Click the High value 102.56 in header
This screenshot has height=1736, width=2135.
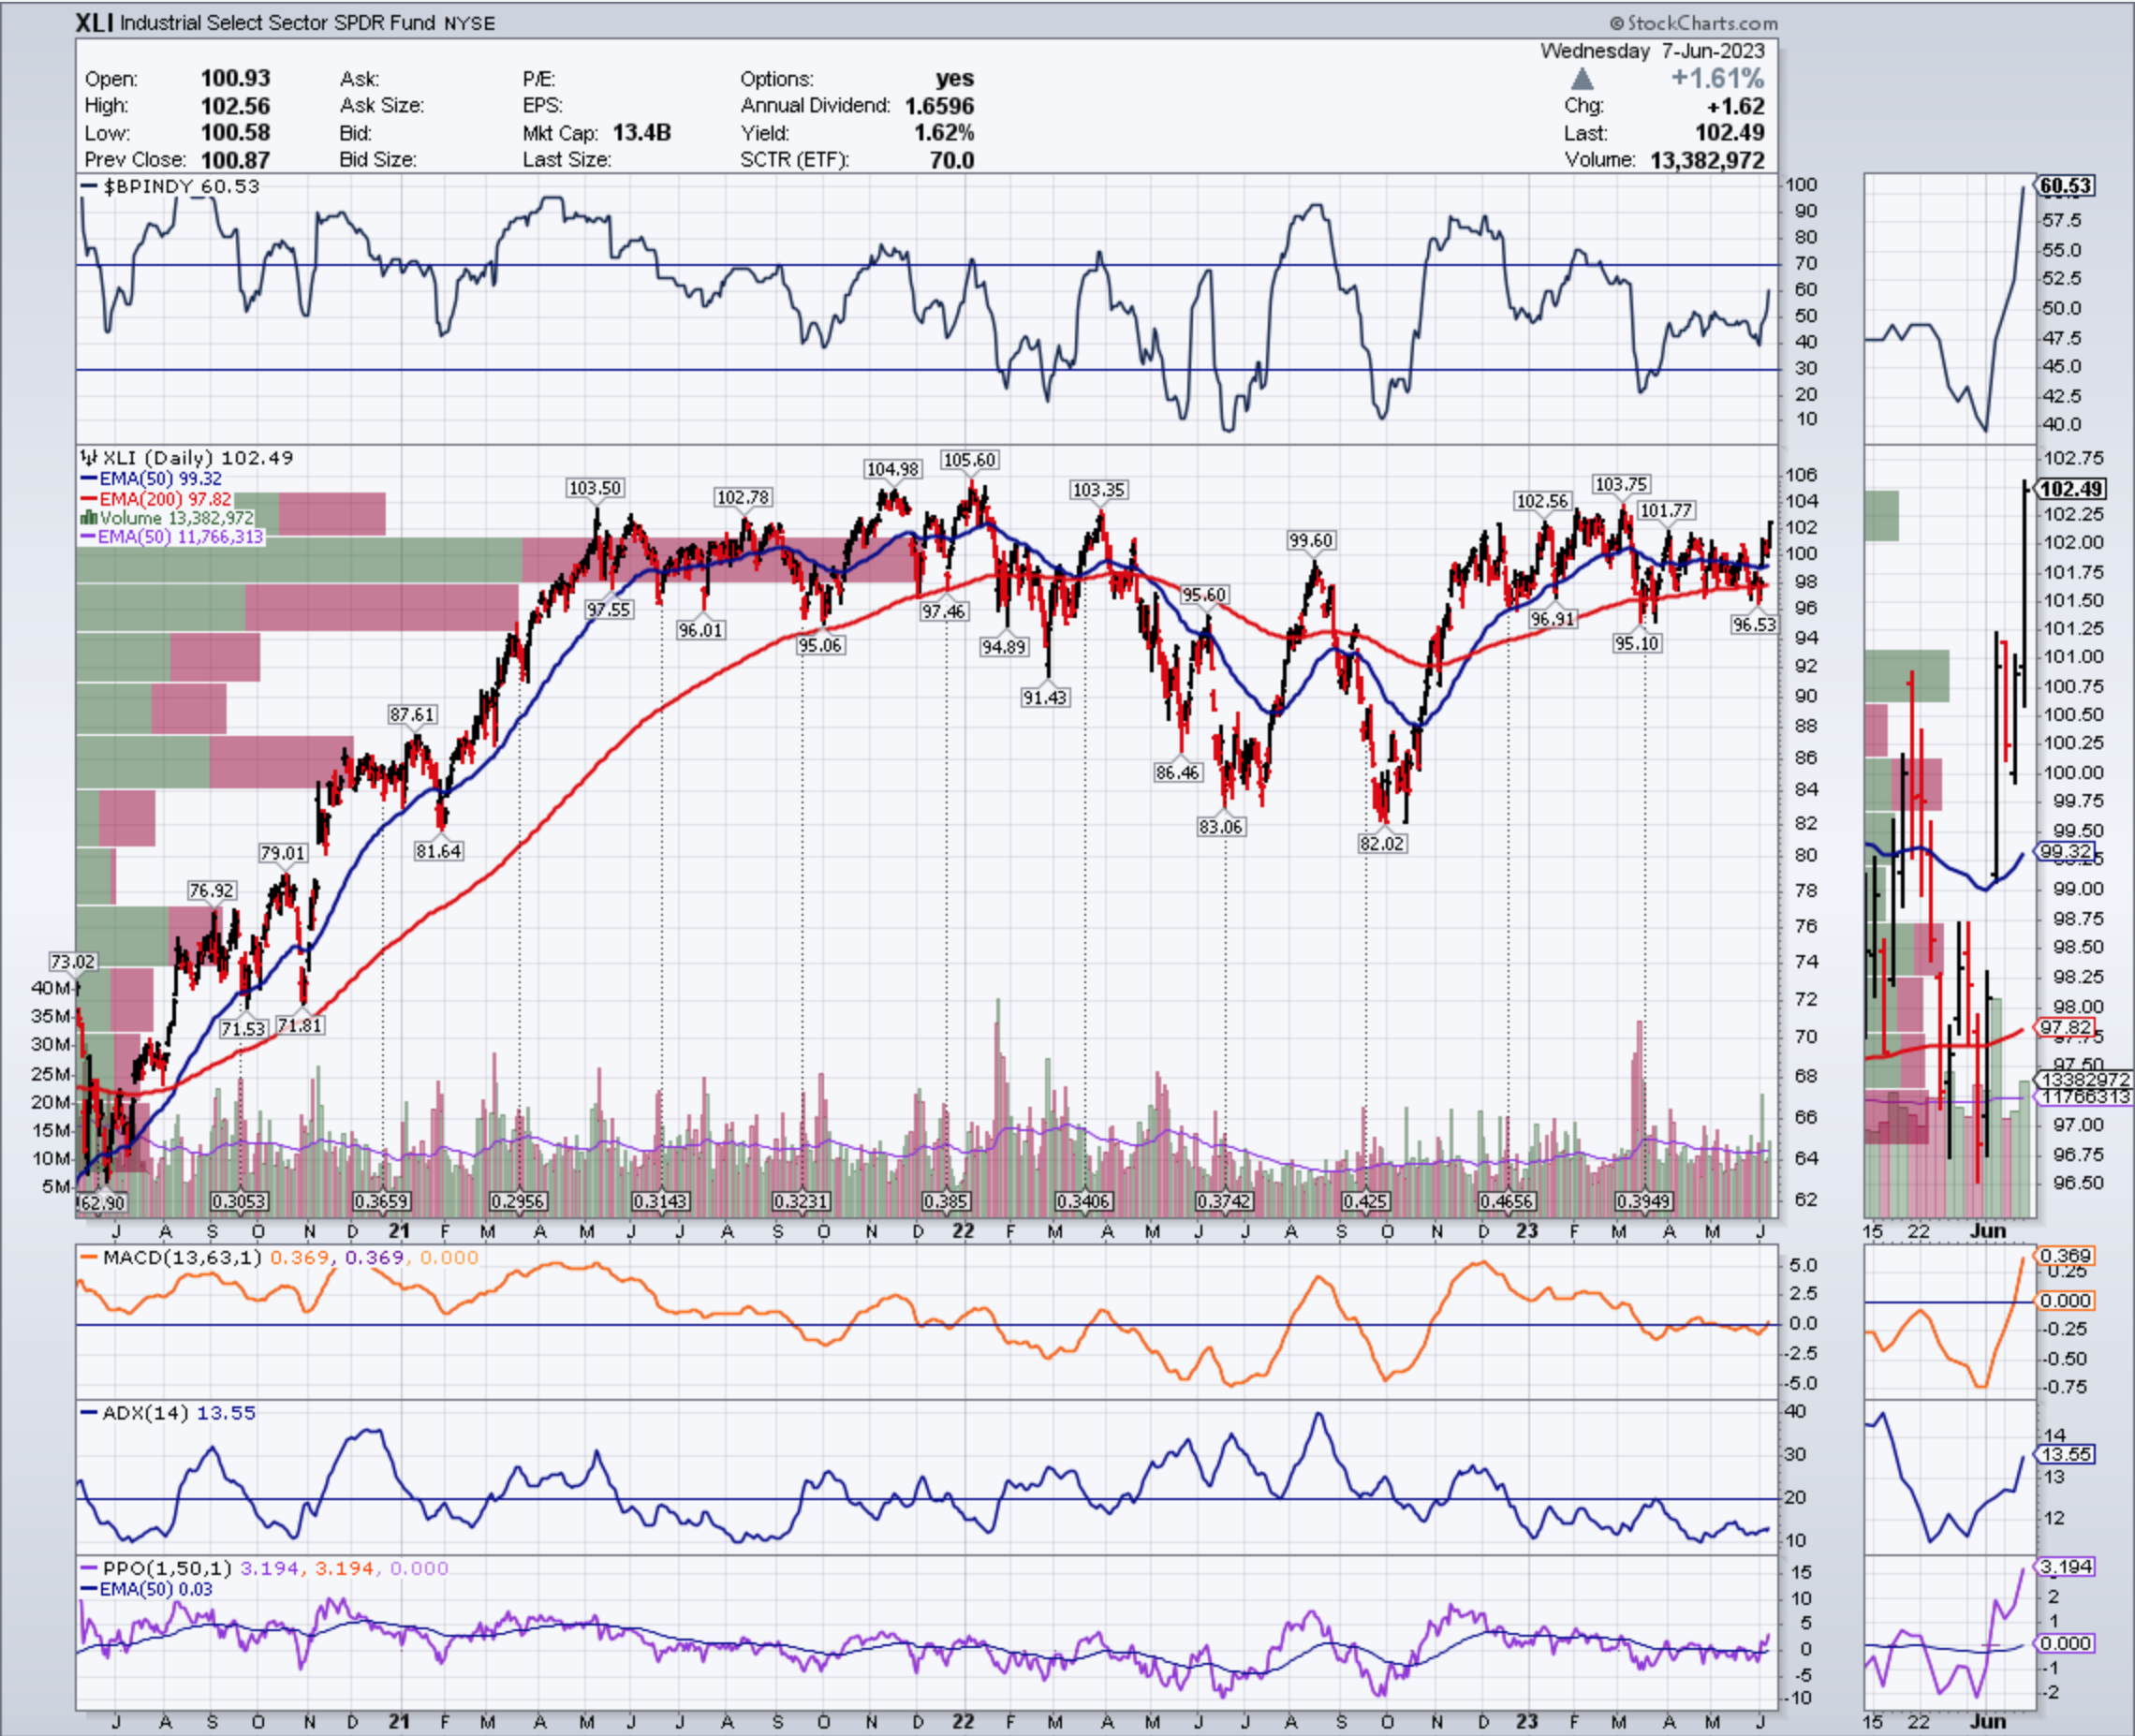click(x=235, y=106)
